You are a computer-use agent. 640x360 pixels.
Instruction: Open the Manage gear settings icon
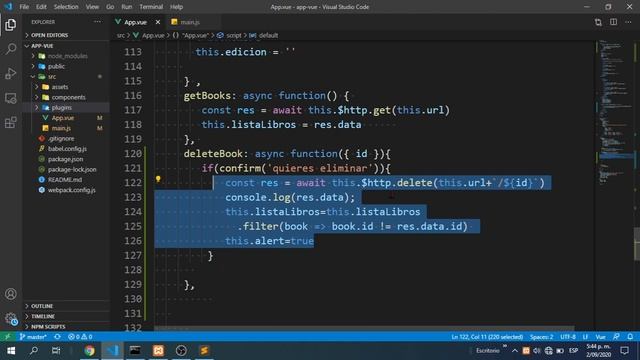11,318
